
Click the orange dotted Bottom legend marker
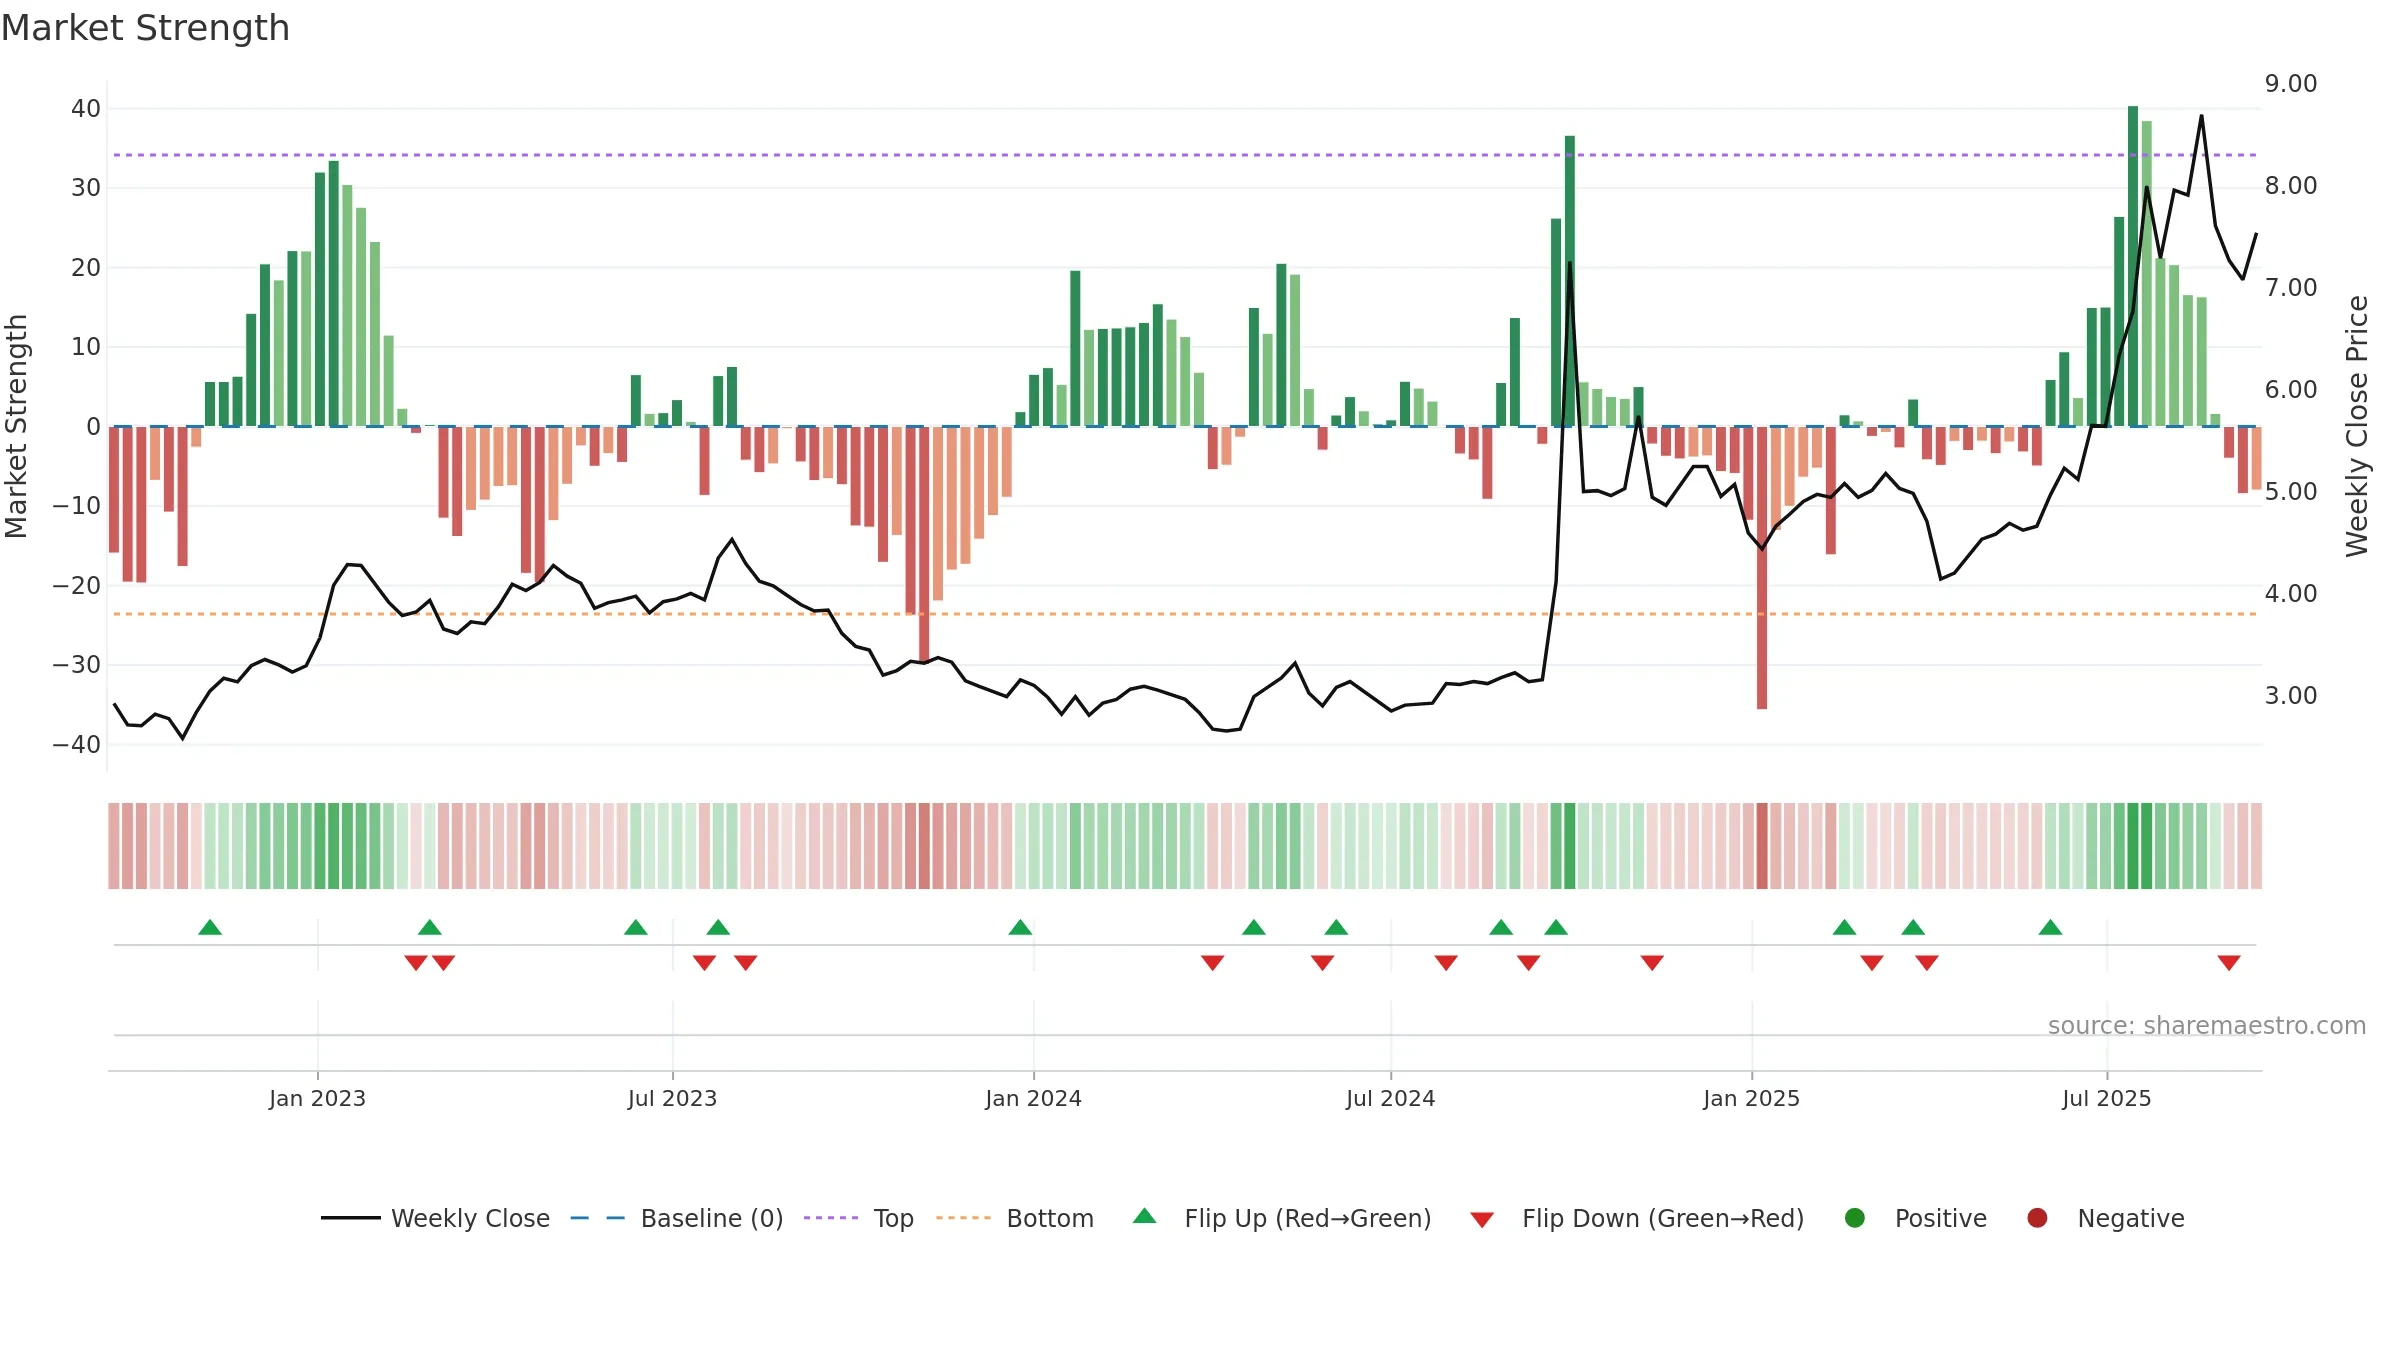pyautogui.click(x=964, y=1218)
